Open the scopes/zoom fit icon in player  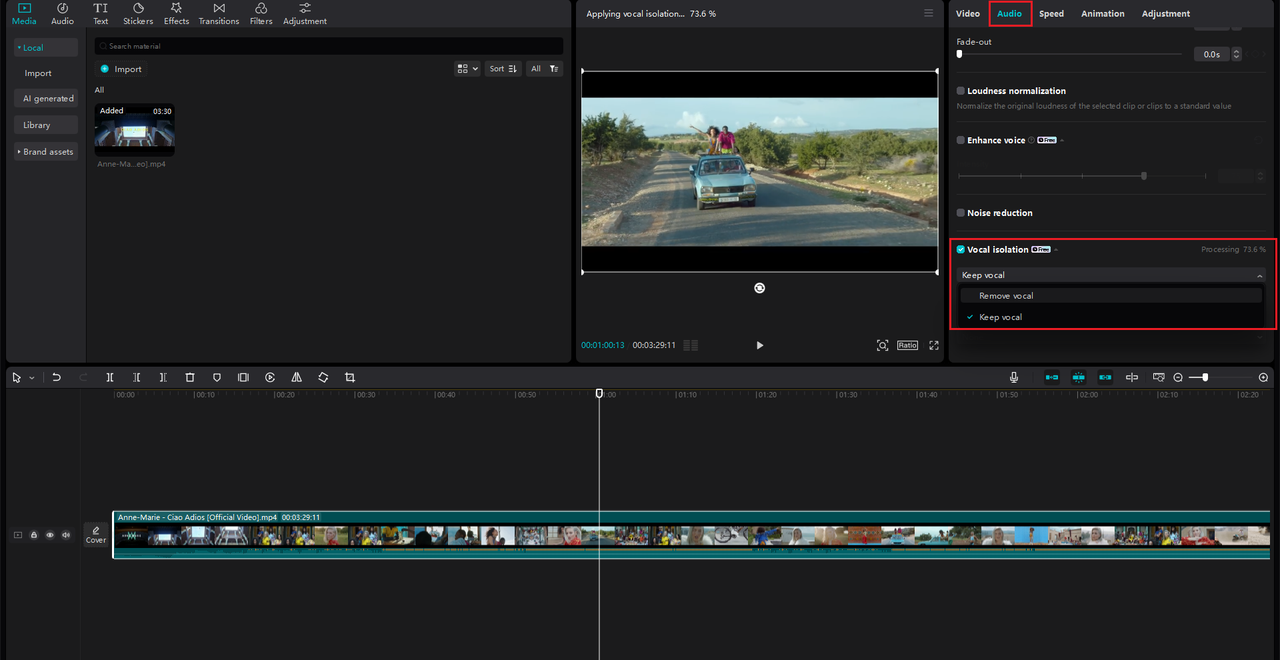[882, 345]
